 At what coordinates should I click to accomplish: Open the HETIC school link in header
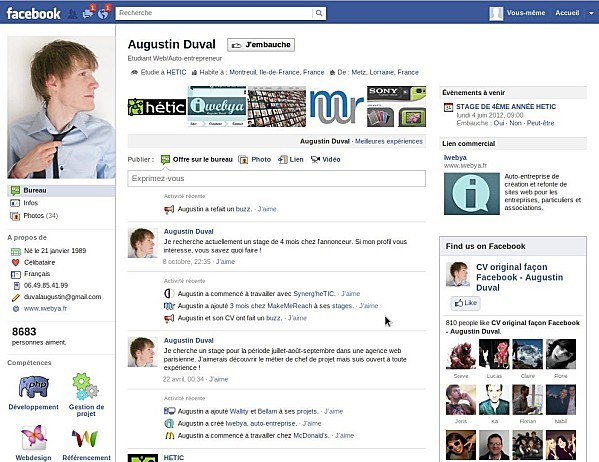pyautogui.click(x=176, y=72)
